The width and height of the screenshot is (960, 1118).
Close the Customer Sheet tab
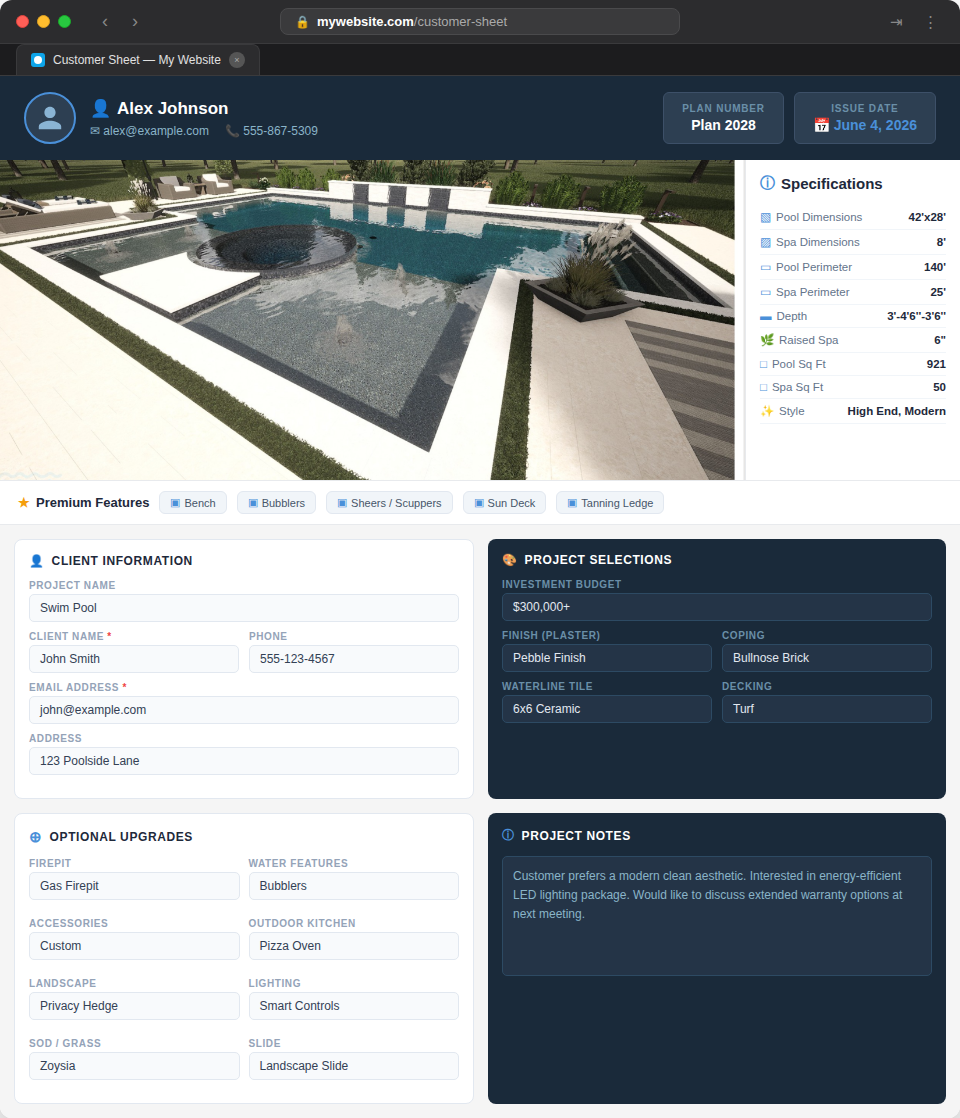[237, 60]
